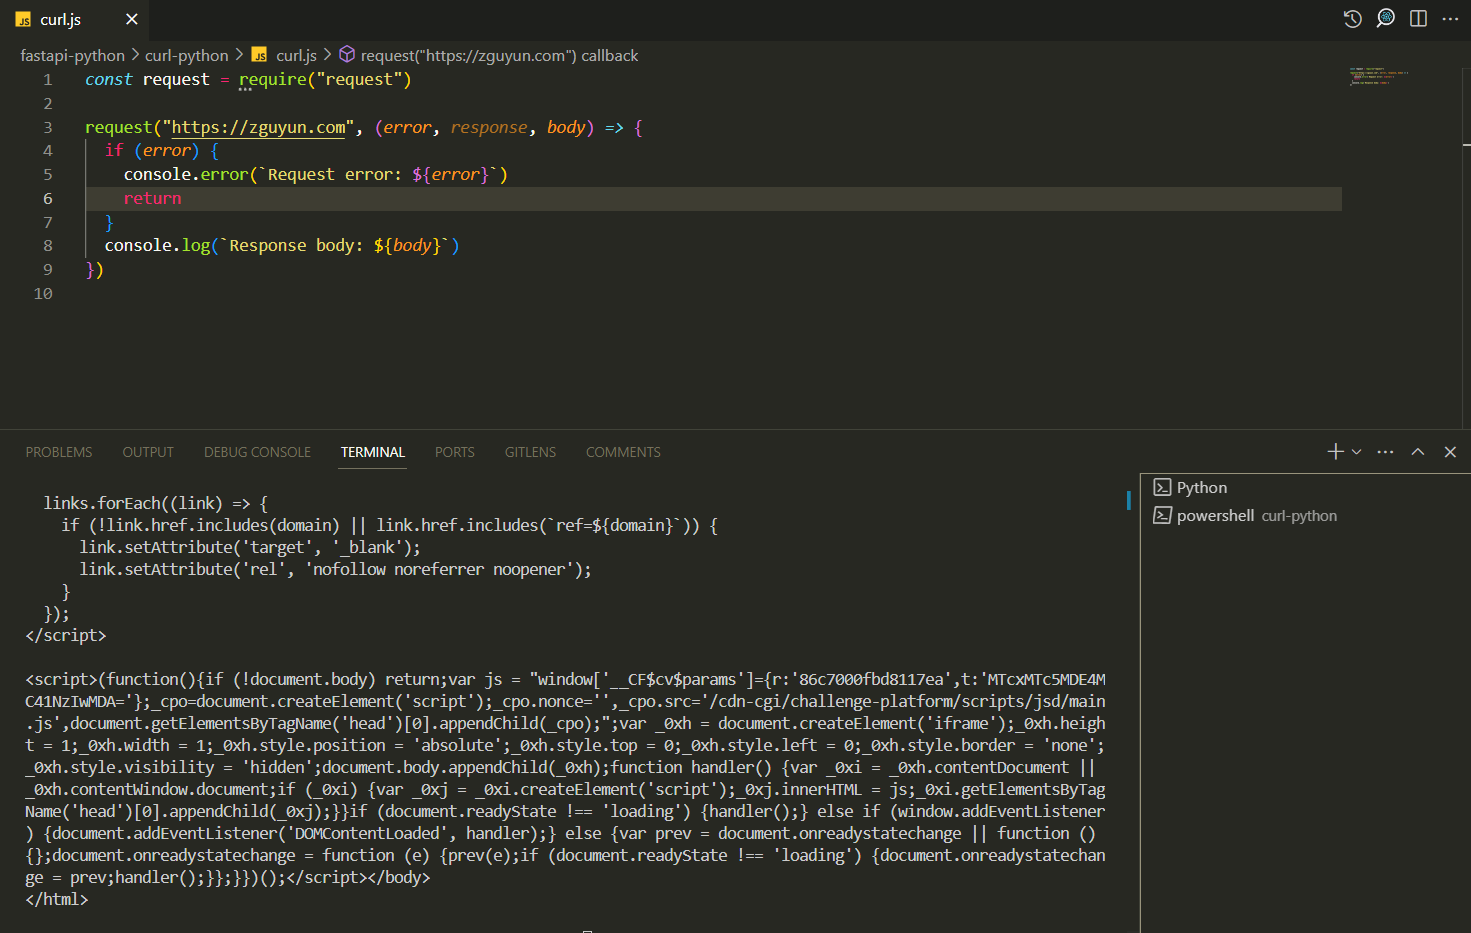Screen dimensions: 1471x933
Task: Close the terminal panel
Action: [x=1450, y=452]
